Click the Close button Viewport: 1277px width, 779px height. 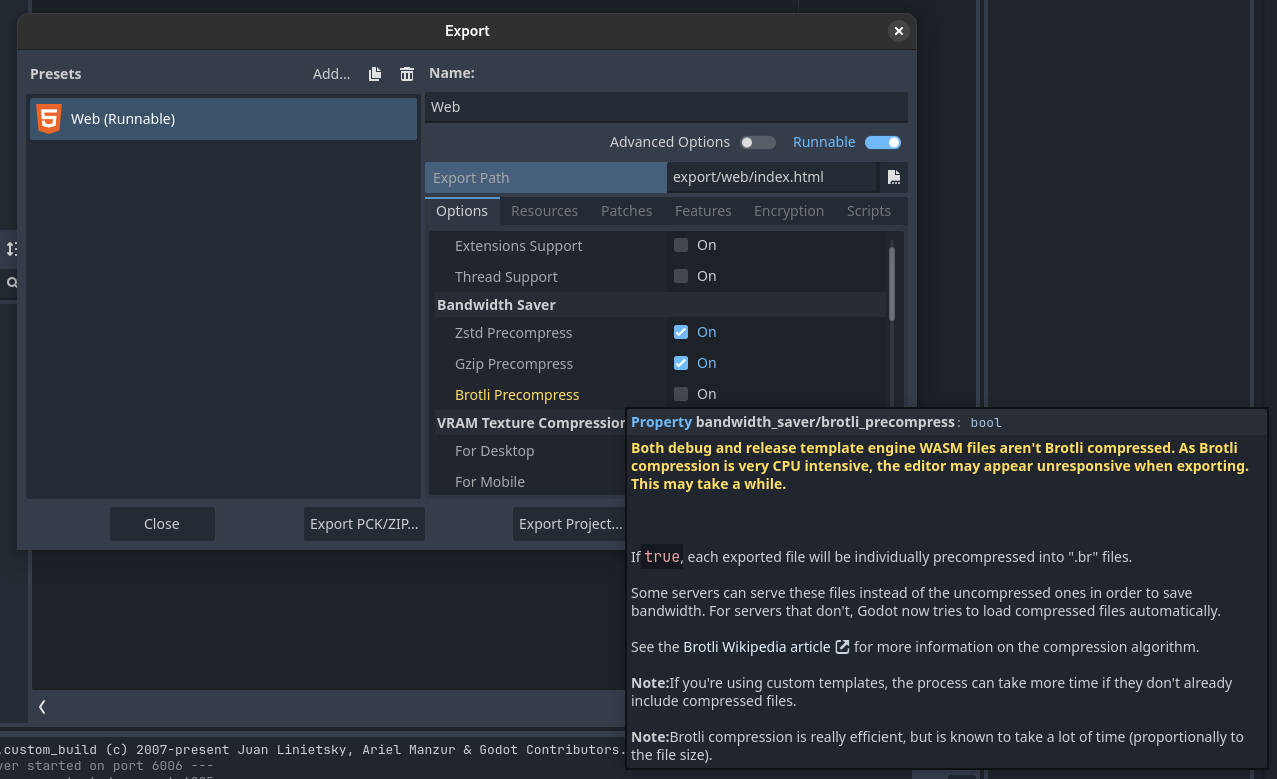point(162,524)
